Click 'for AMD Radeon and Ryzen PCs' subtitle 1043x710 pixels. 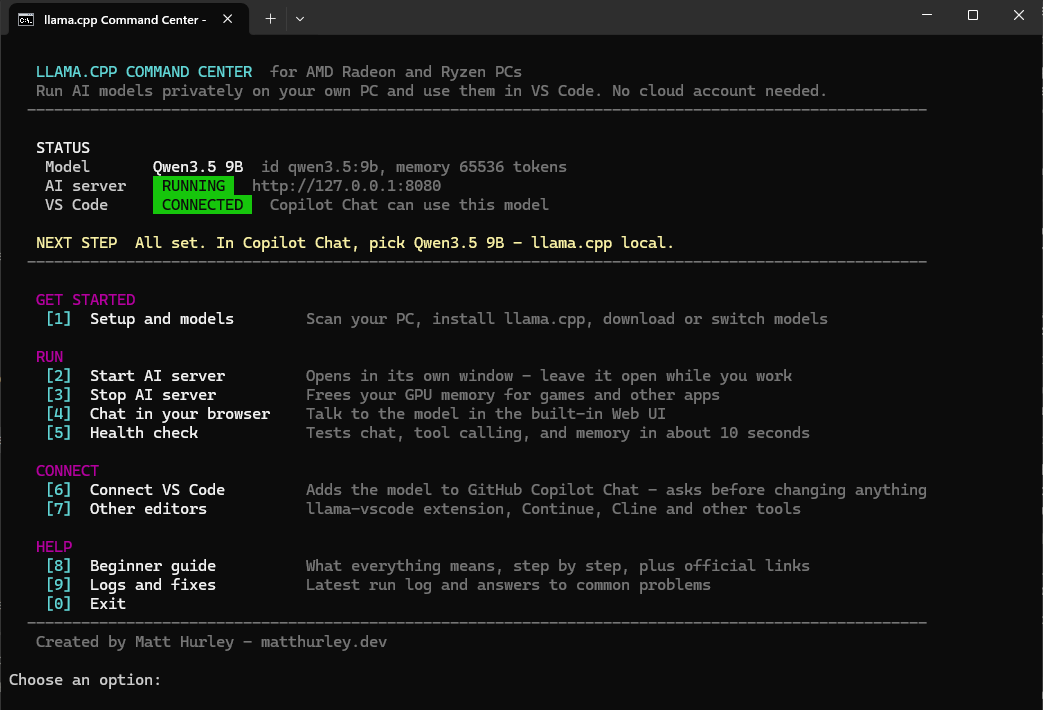[x=396, y=72]
